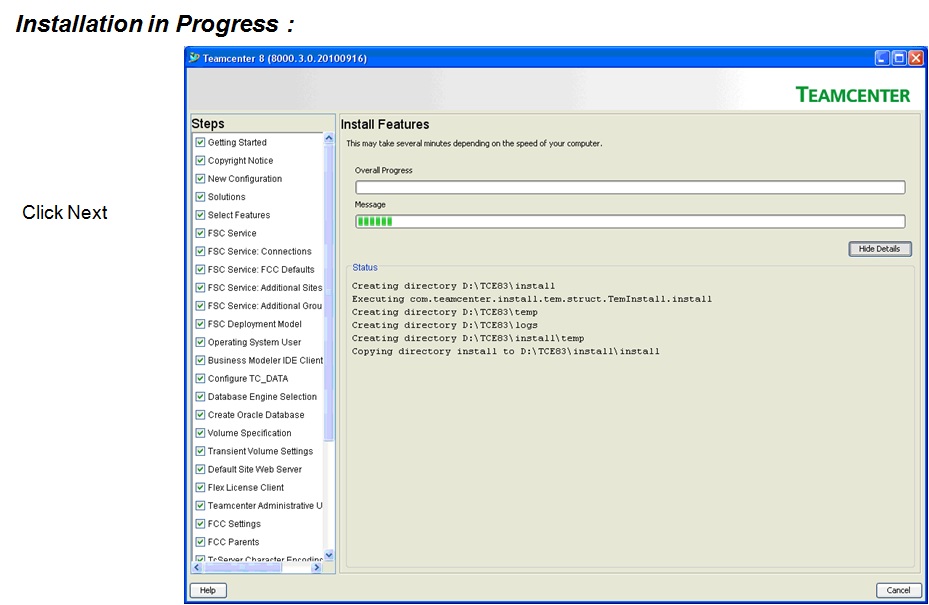Click the FCC Parents step icon
The height and width of the screenshot is (605, 929).
click(200, 541)
